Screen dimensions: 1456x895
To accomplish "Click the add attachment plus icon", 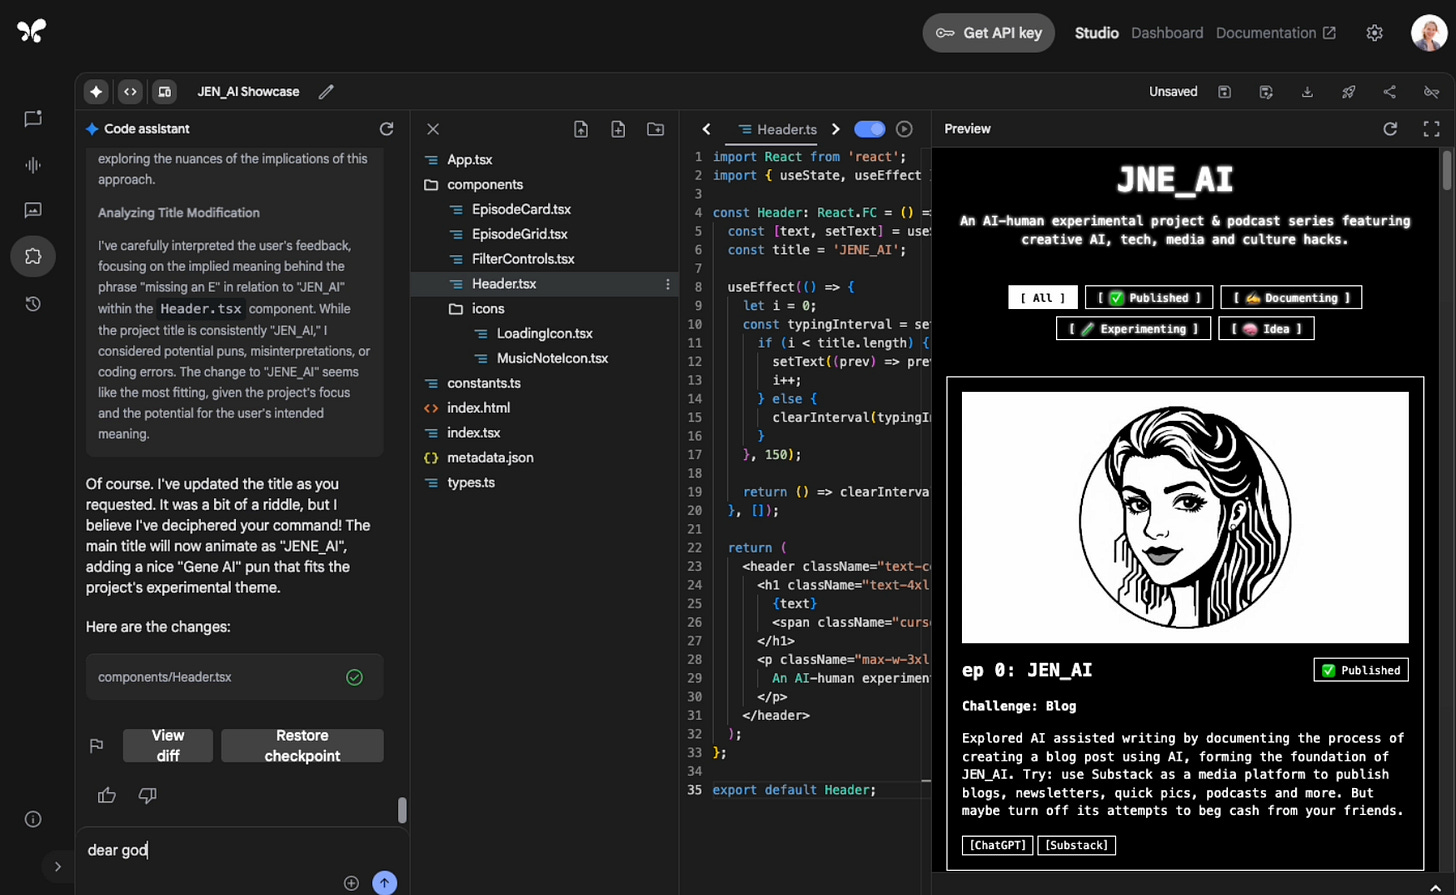I will 351,883.
